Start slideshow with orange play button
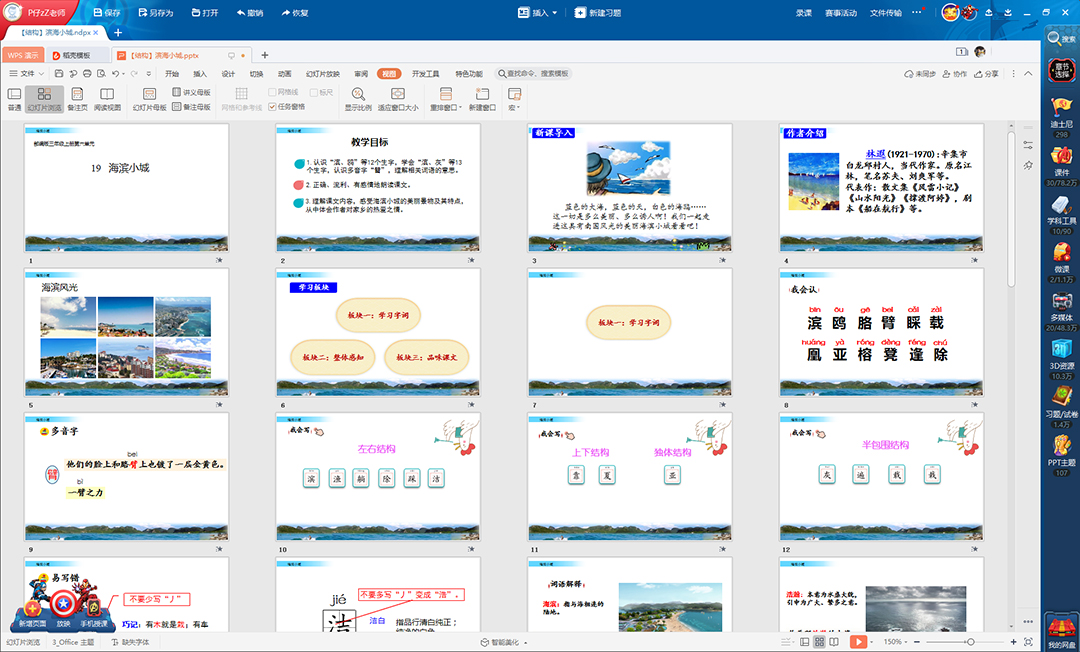 pos(858,642)
